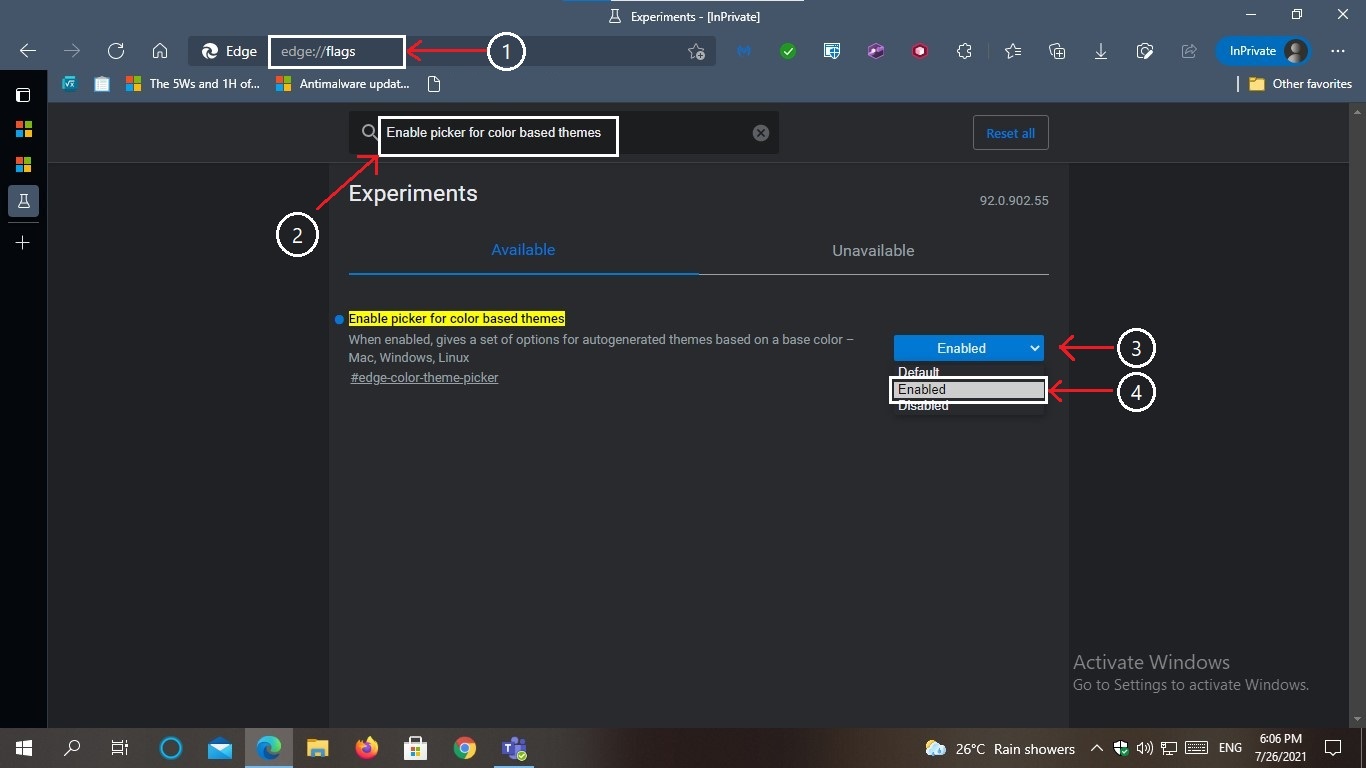1366x768 pixels.
Task: Click the Reset all button
Action: (1010, 132)
